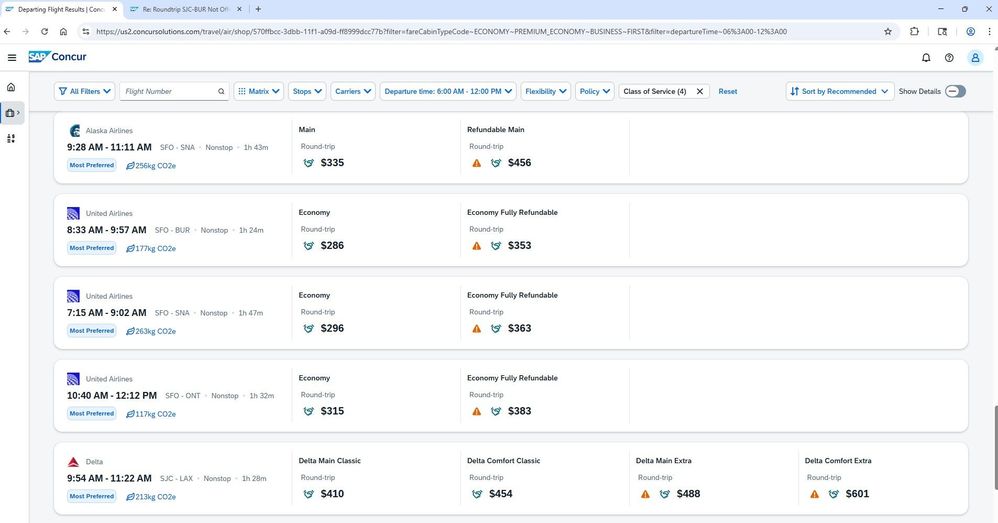Click the page vertical scrollbar thumb

[x=994, y=448]
